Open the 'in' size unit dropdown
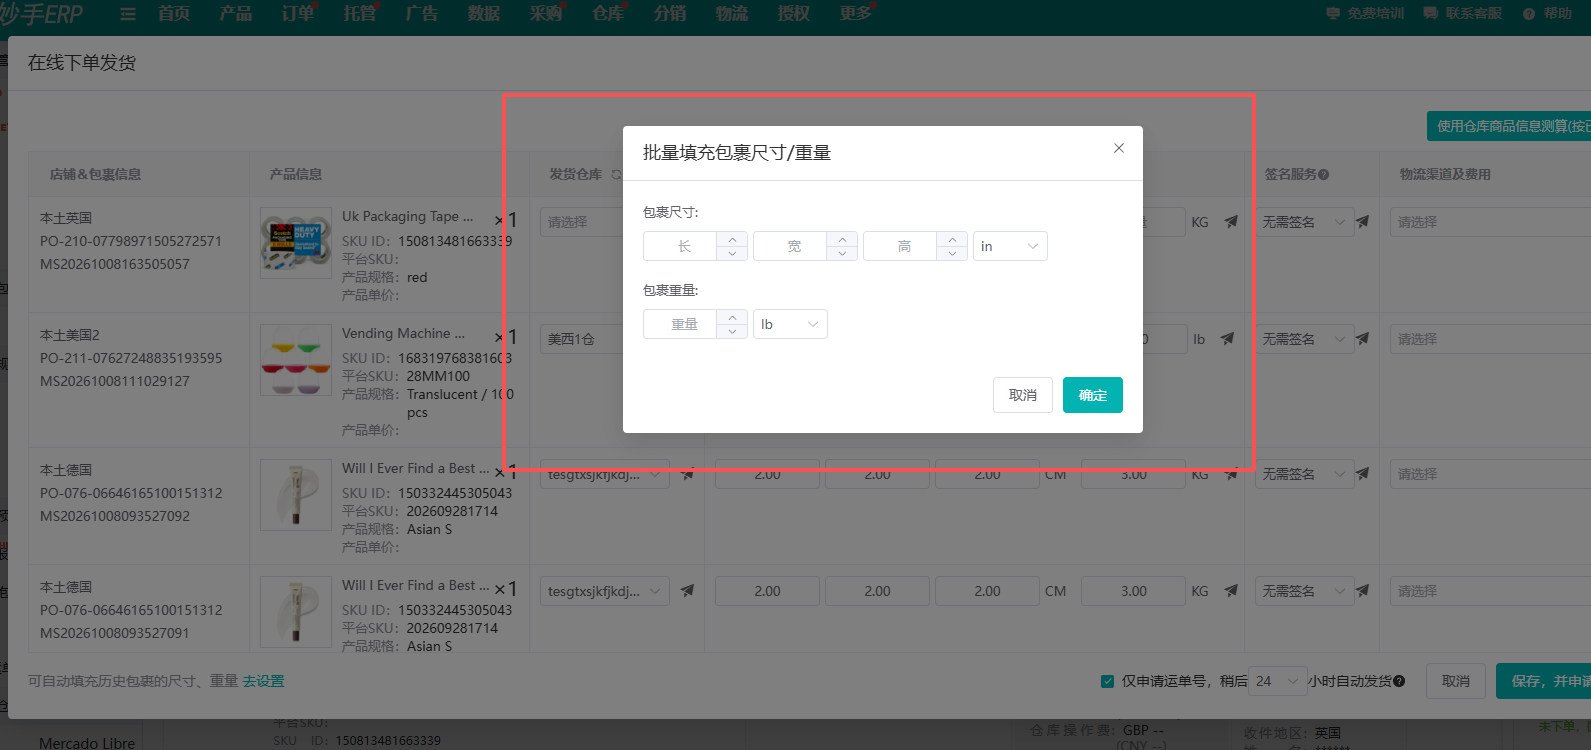The width and height of the screenshot is (1591, 750). [x=1010, y=246]
